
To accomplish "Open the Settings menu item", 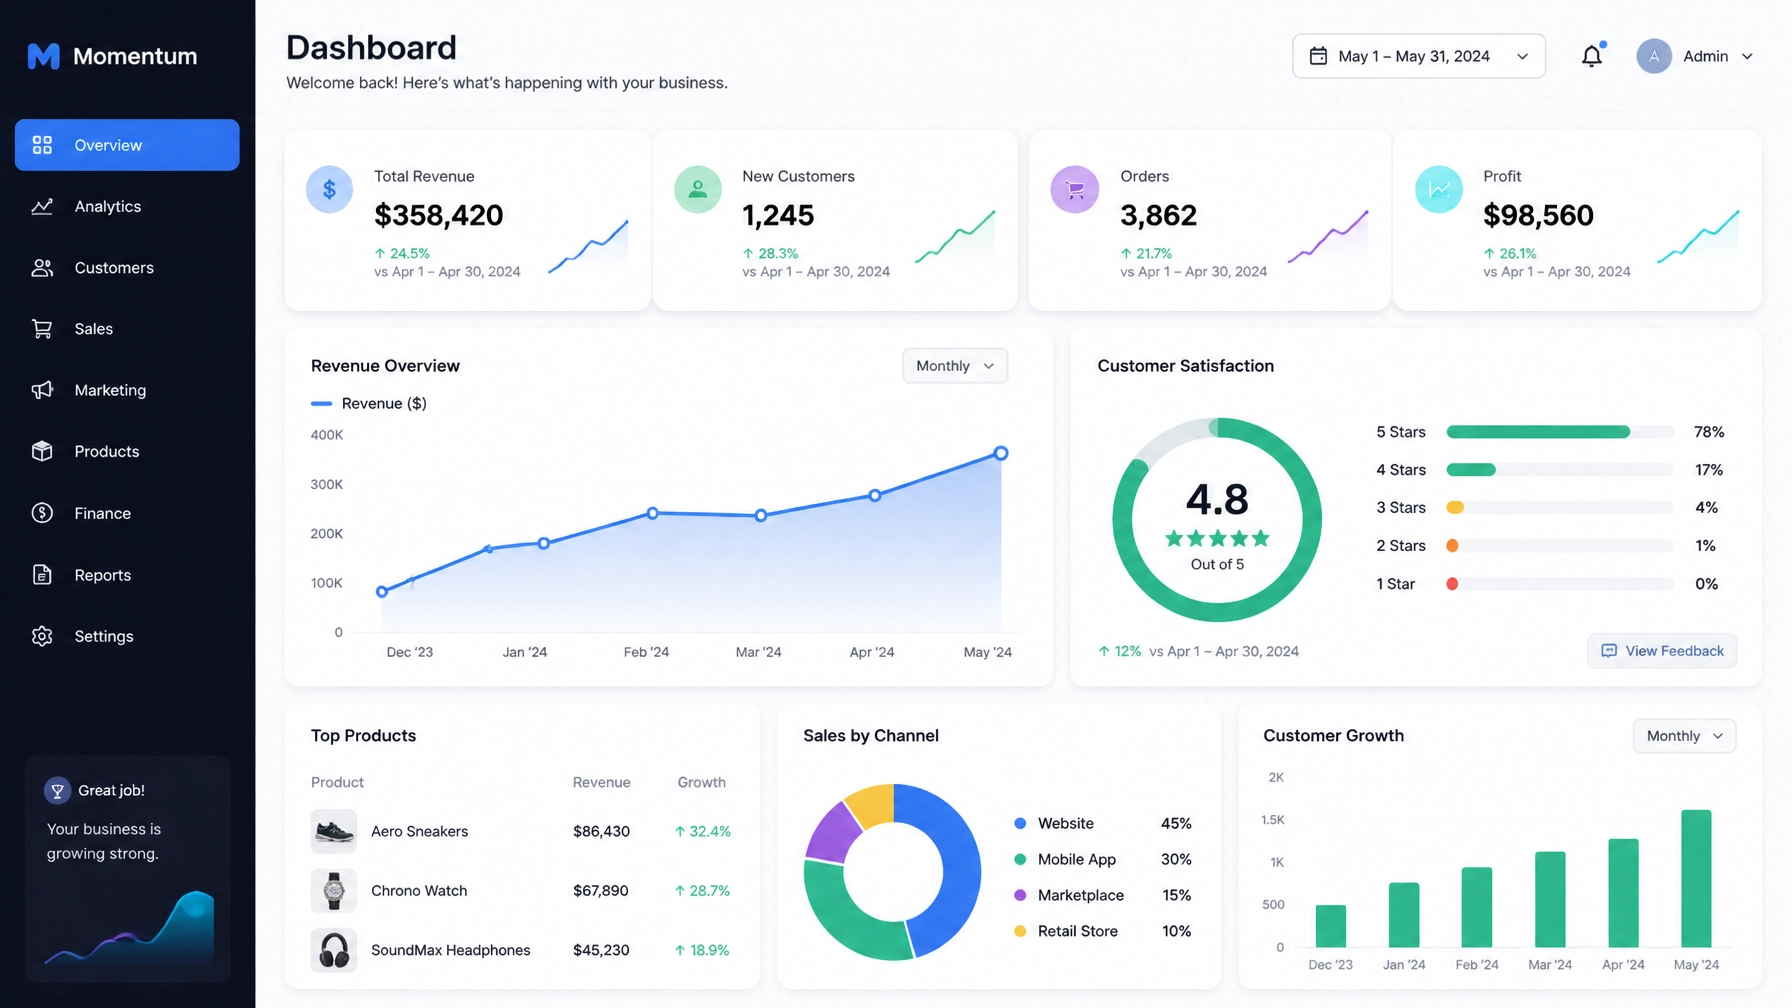I will 127,636.
